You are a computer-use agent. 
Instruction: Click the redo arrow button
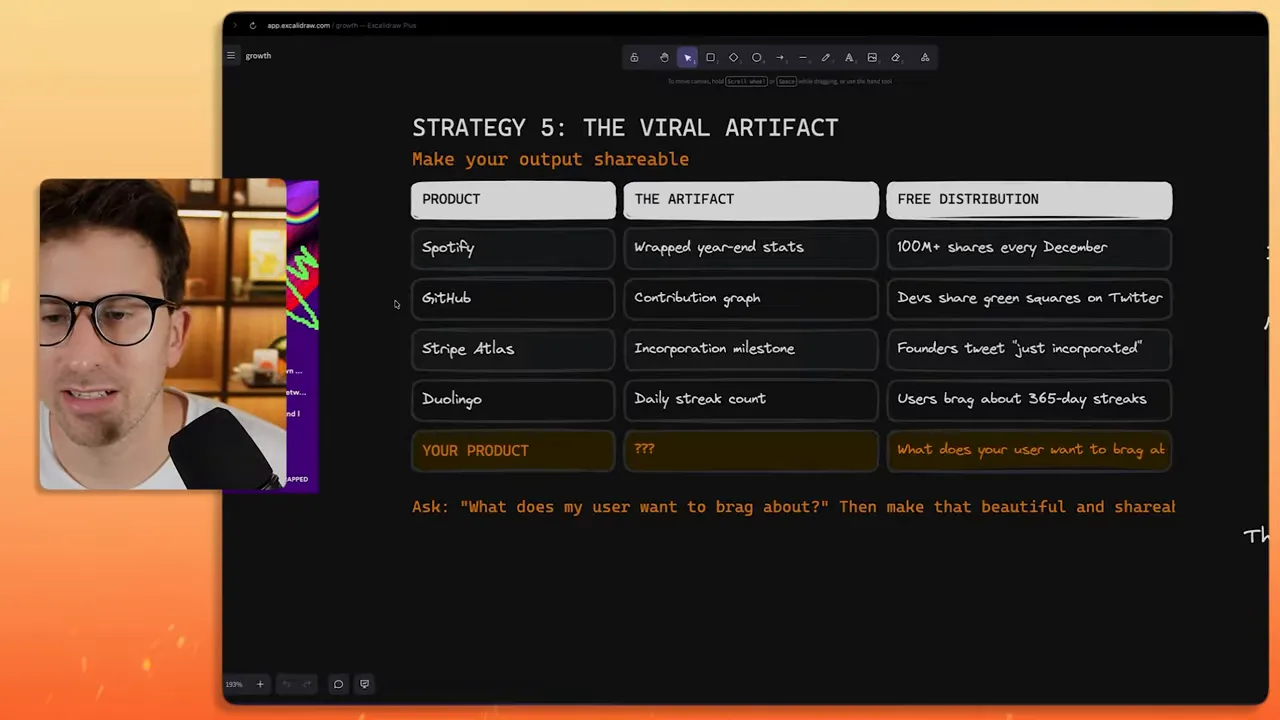point(307,685)
